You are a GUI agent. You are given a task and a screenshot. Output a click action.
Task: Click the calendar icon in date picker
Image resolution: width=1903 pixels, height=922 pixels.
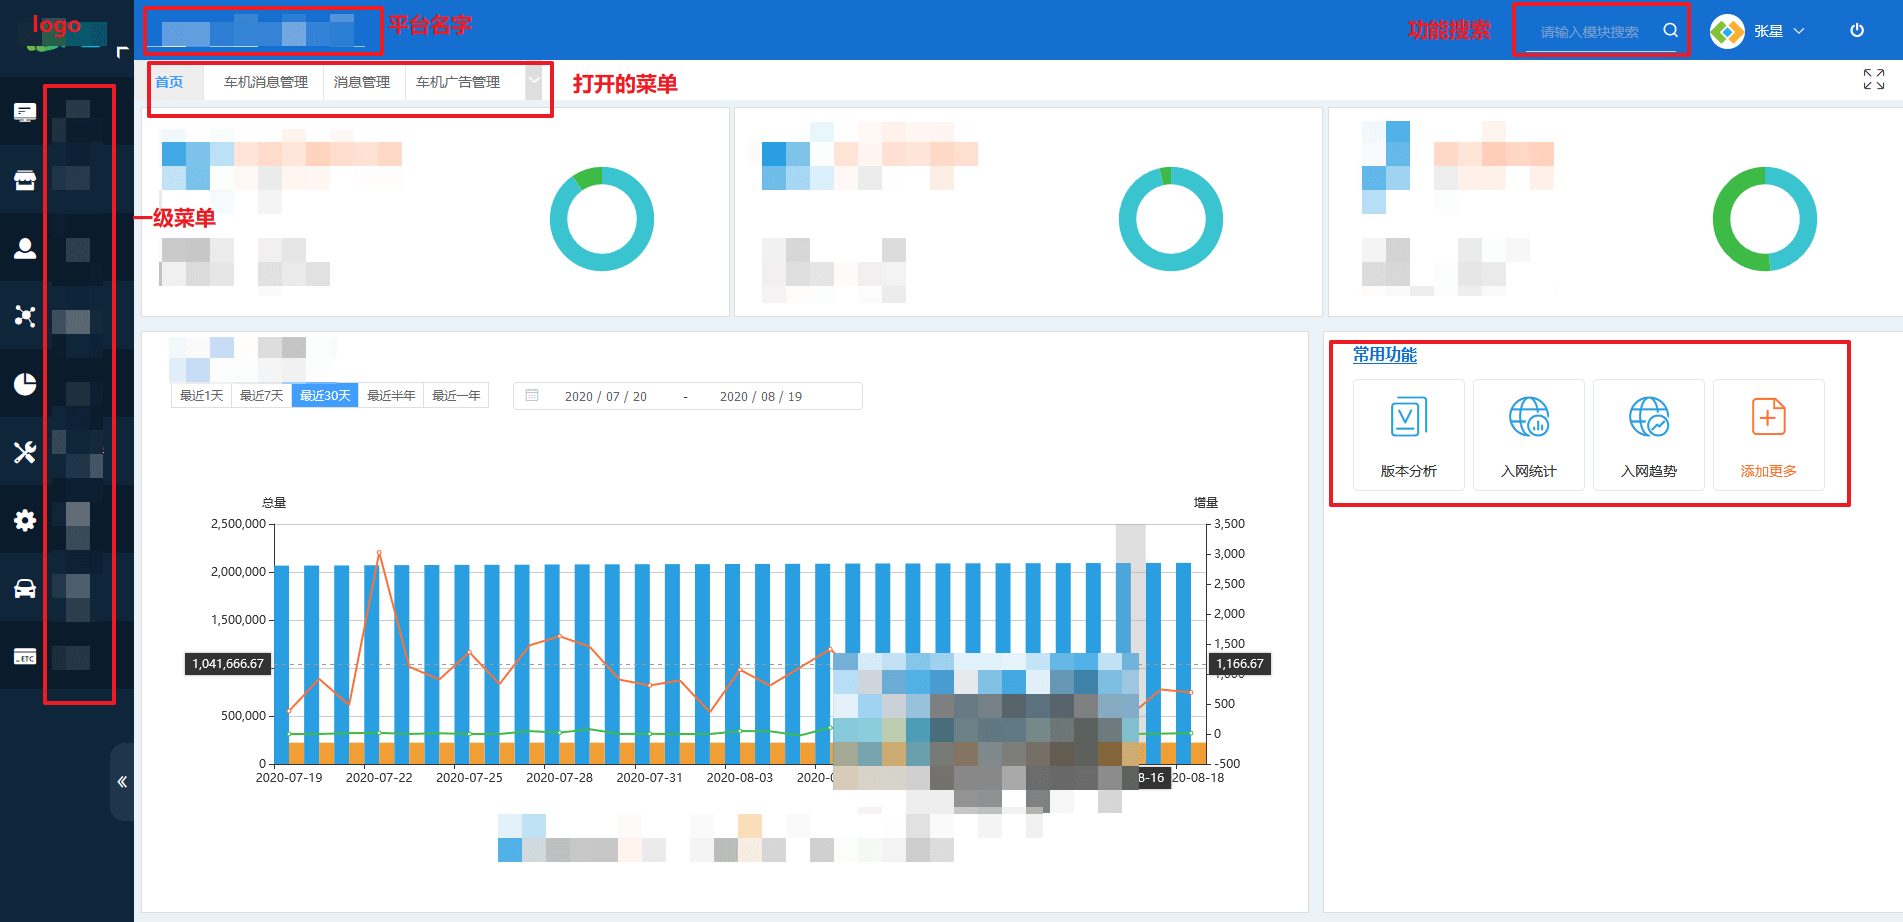pos(532,396)
